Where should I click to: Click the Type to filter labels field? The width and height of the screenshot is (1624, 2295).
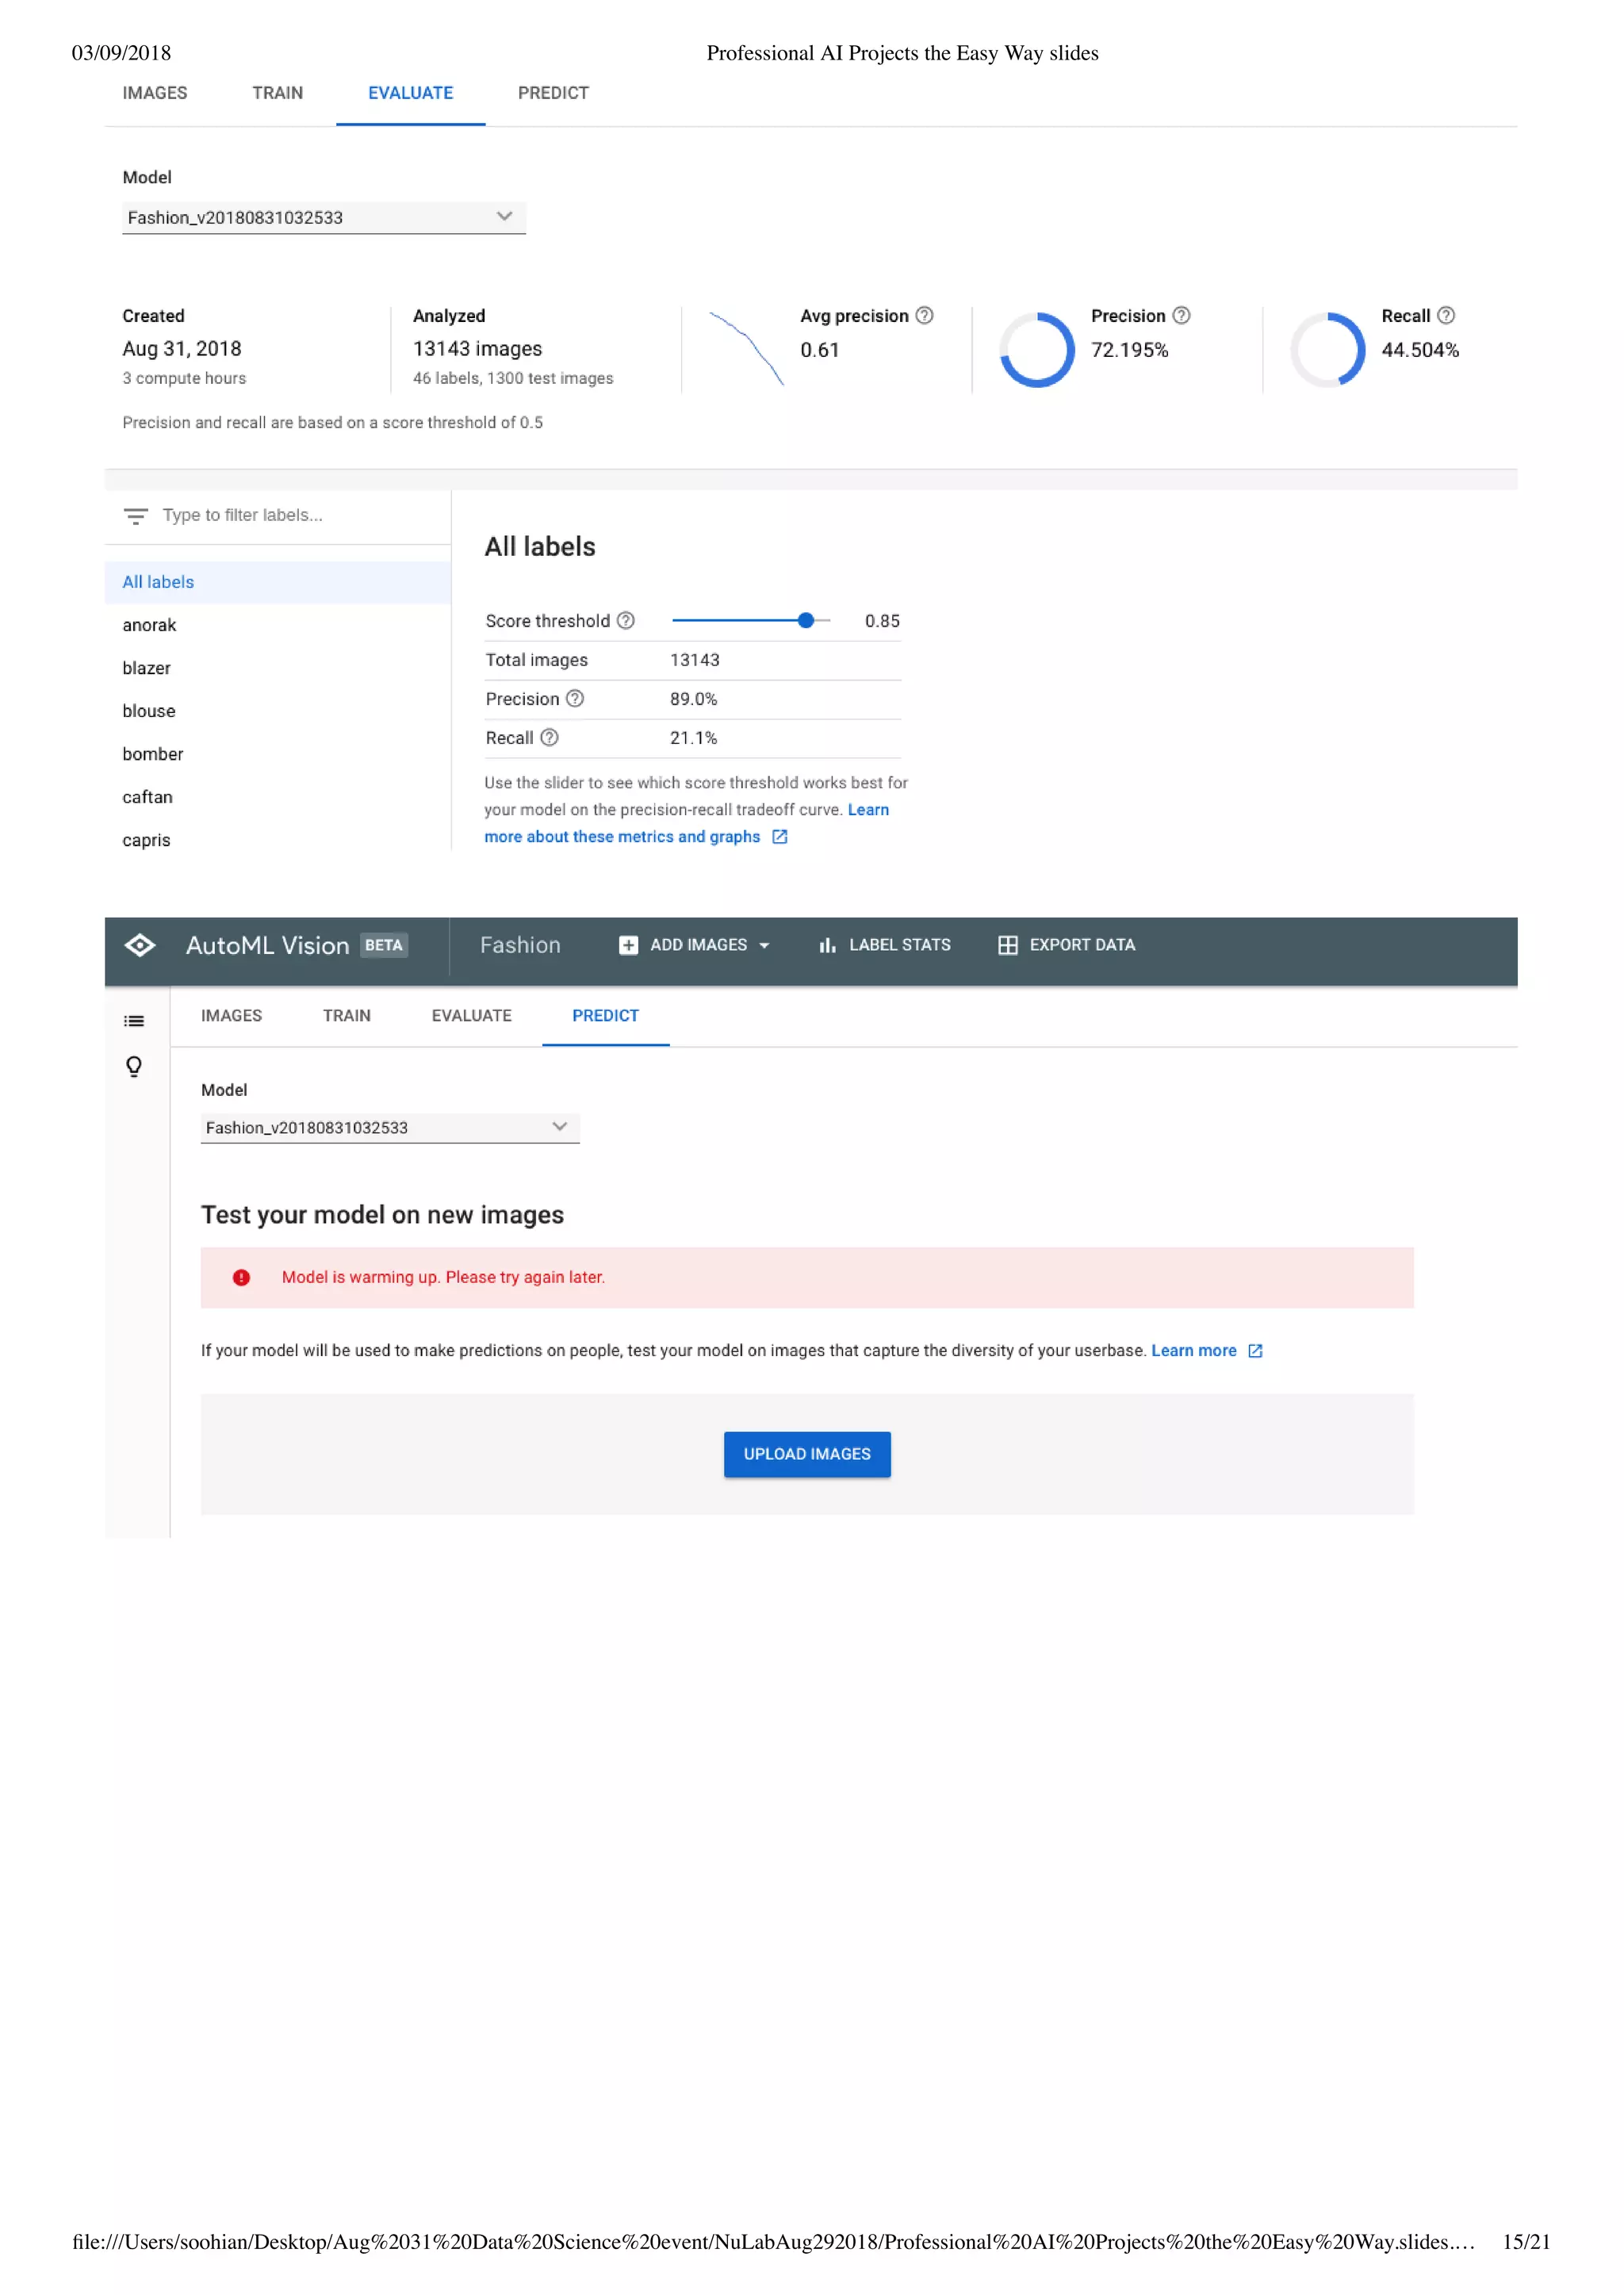[242, 515]
